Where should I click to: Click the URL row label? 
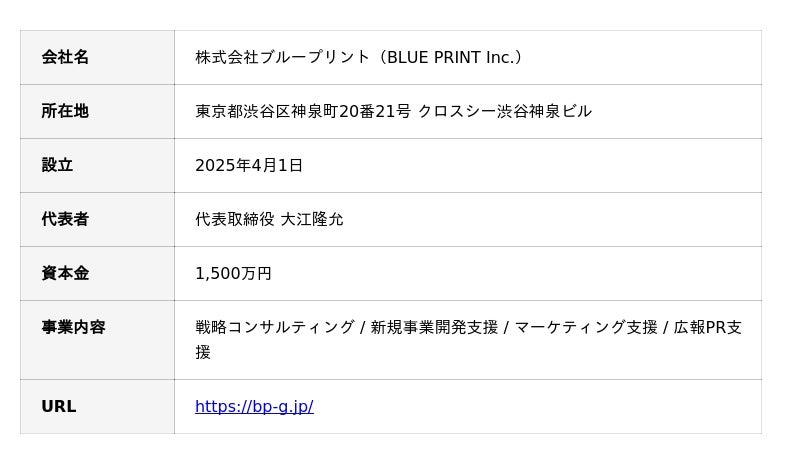pyautogui.click(x=58, y=407)
